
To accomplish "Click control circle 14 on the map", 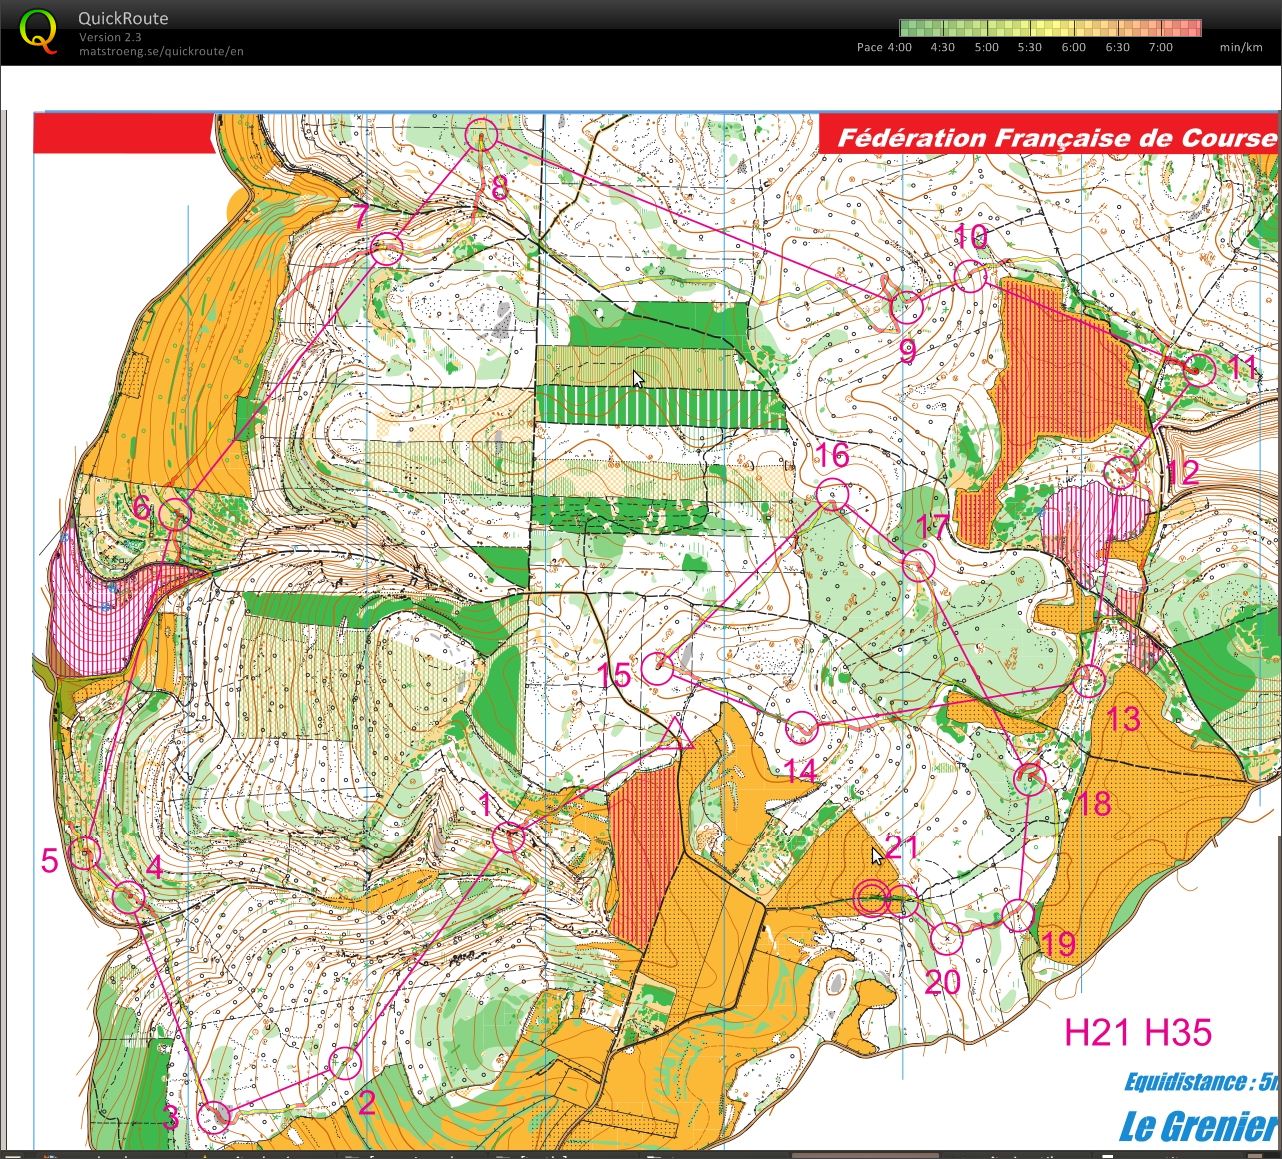I will [802, 729].
